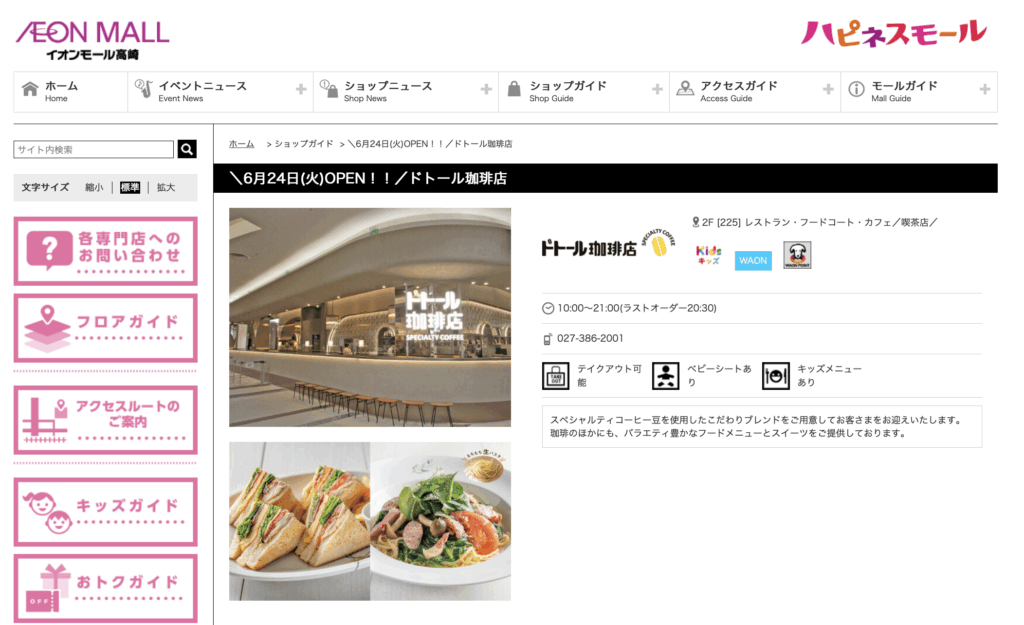Click the Mall Guide info icon
The height and width of the screenshot is (625, 1024).
point(856,89)
